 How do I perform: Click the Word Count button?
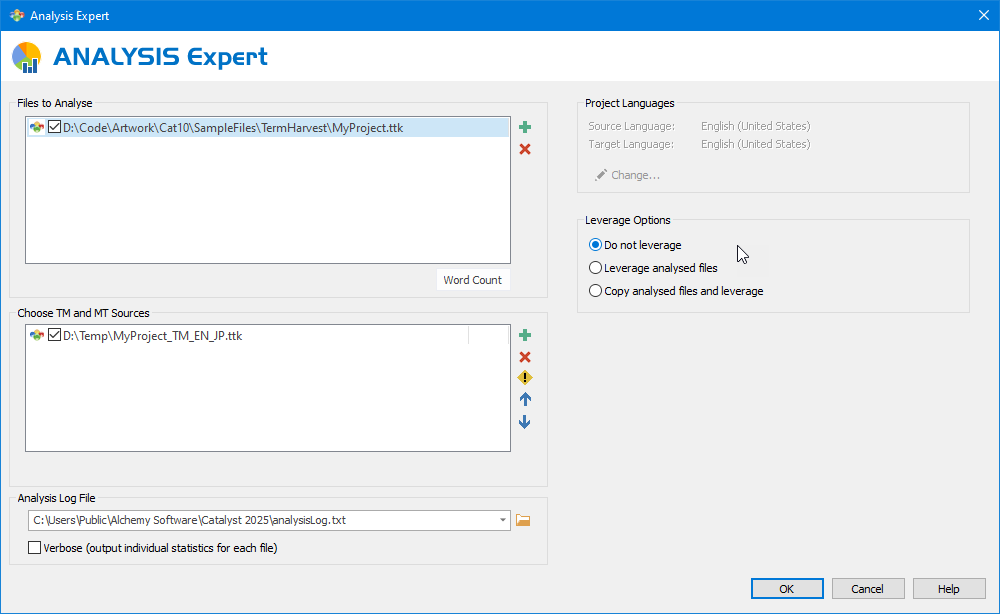click(x=472, y=280)
